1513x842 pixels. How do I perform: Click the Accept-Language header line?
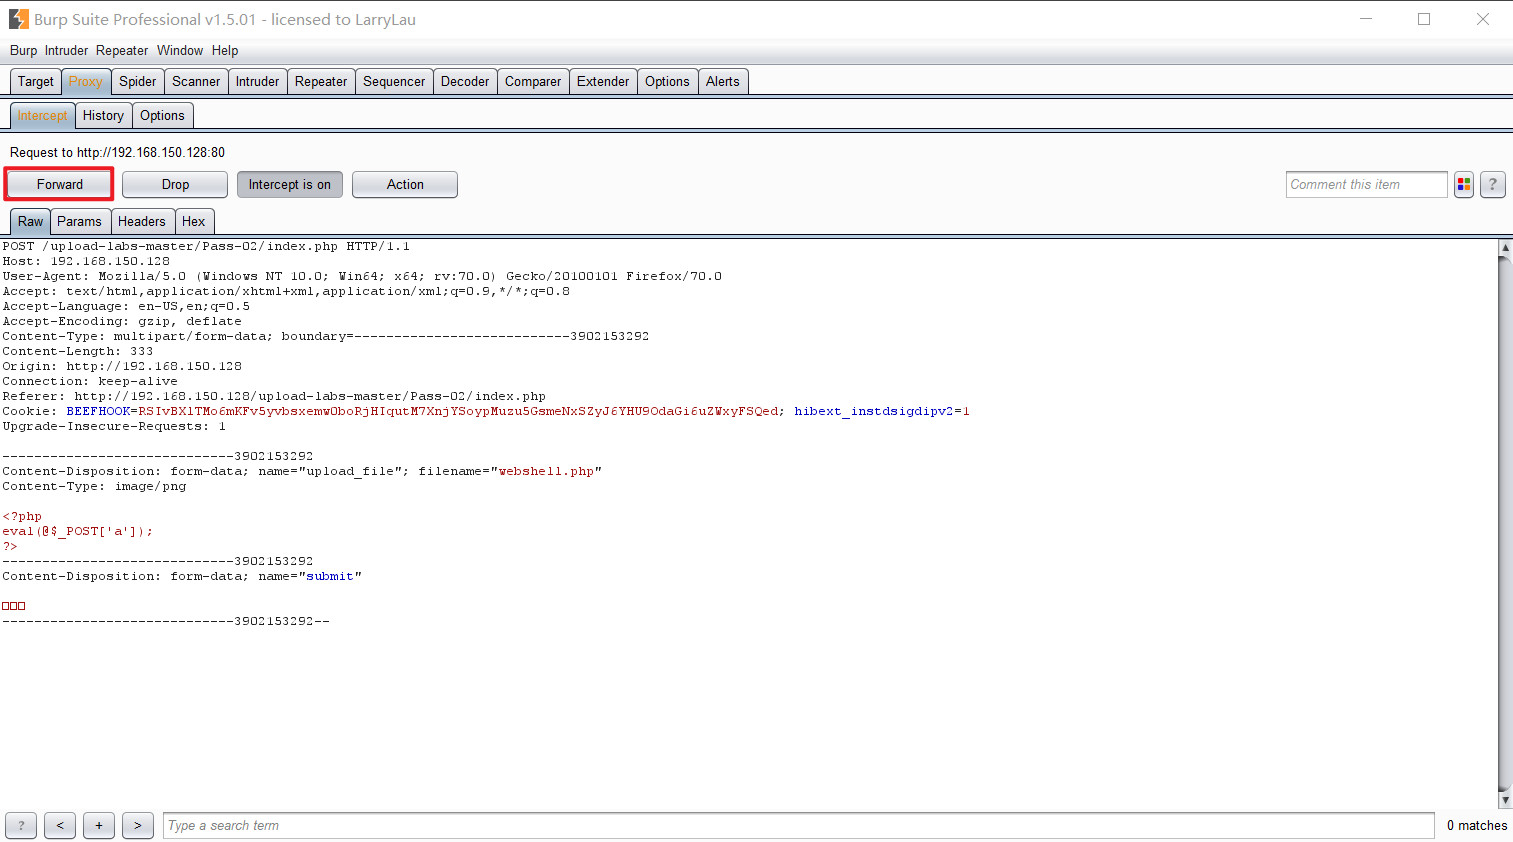126,306
